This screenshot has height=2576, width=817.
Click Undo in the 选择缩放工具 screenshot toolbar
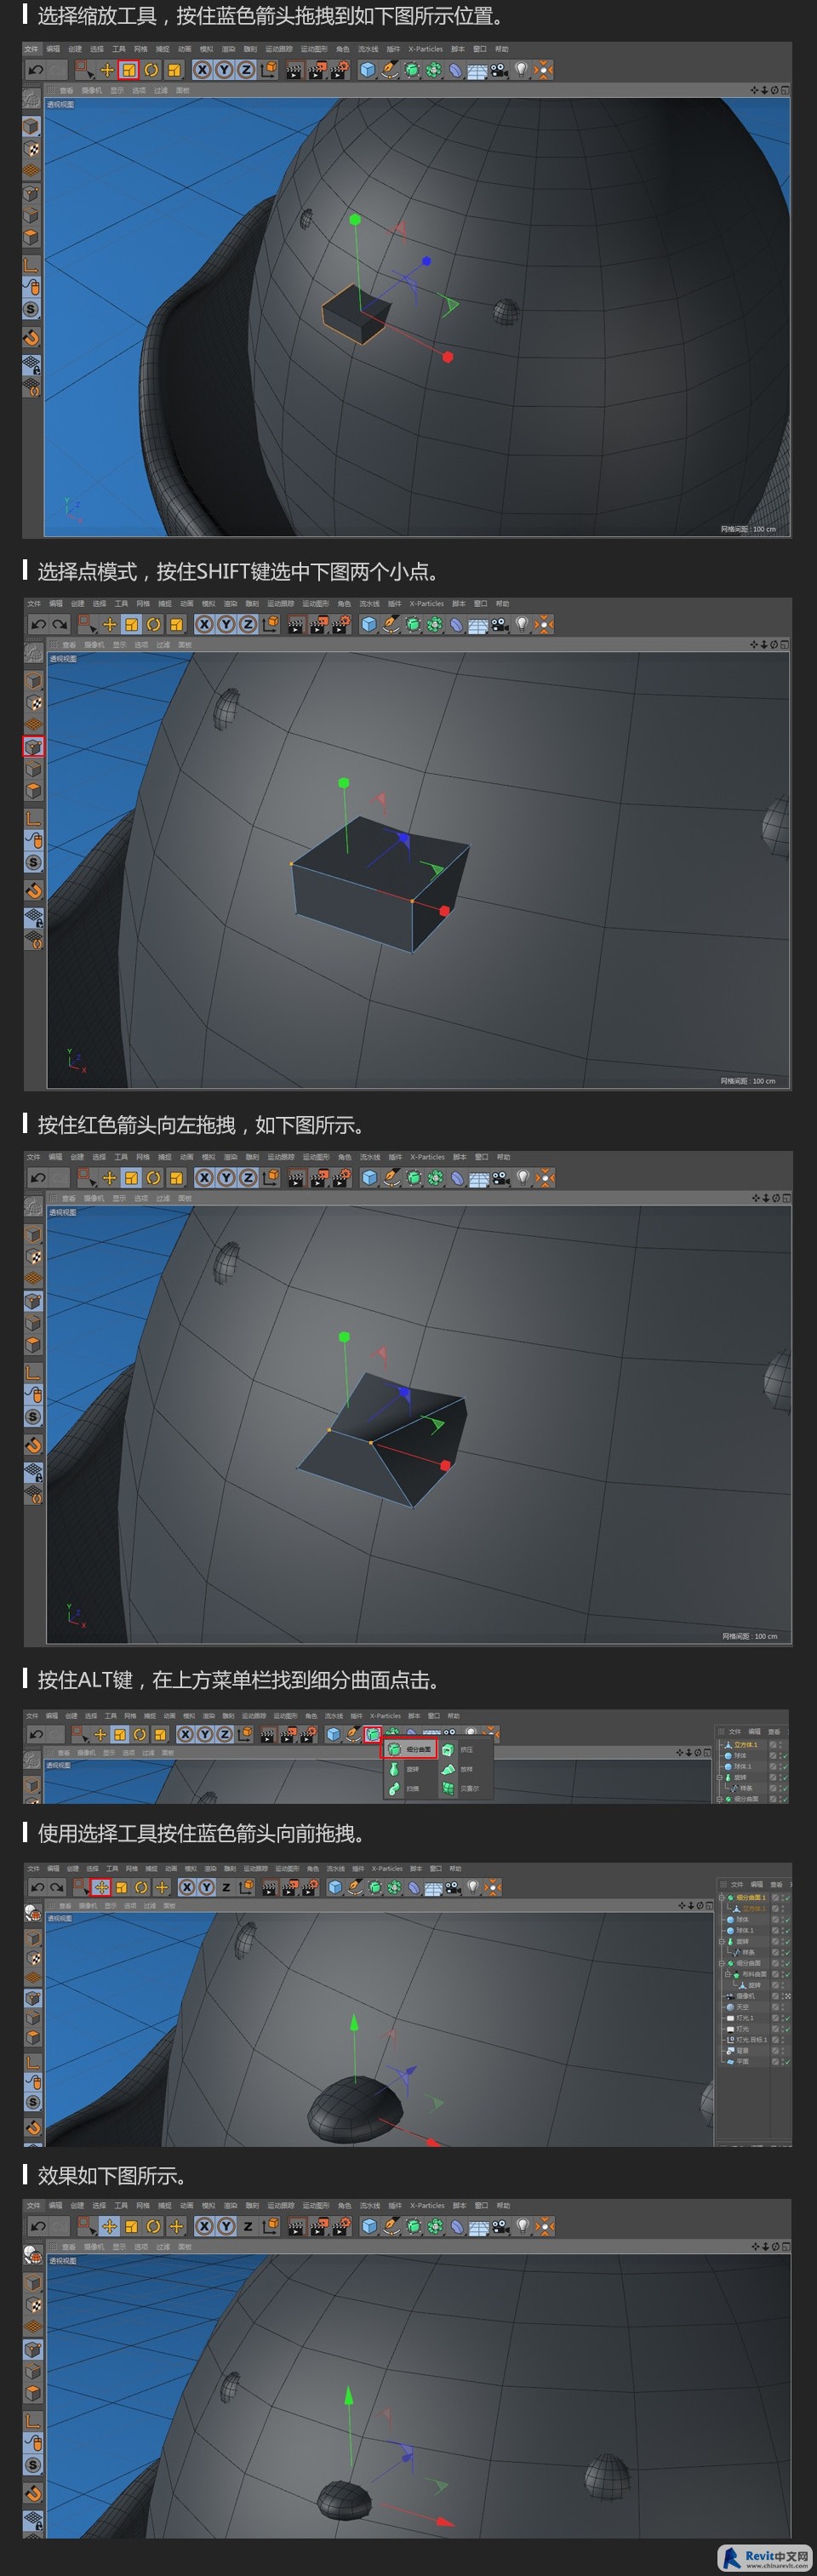[x=36, y=70]
